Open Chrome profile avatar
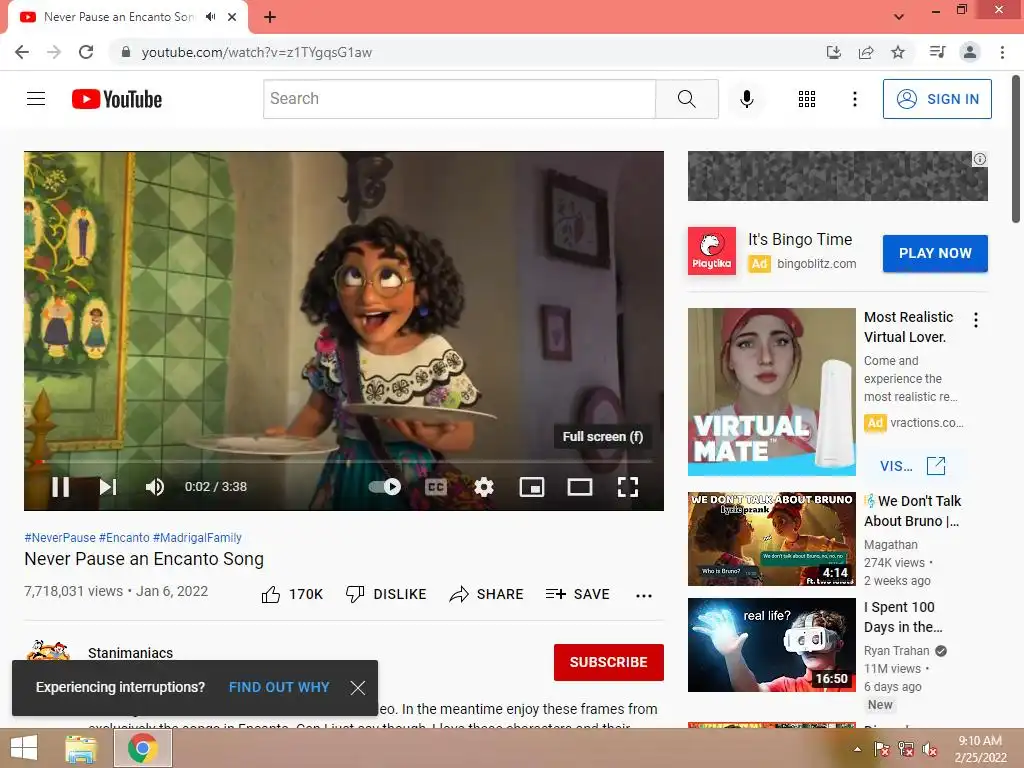Viewport: 1024px width, 768px height. (970, 52)
